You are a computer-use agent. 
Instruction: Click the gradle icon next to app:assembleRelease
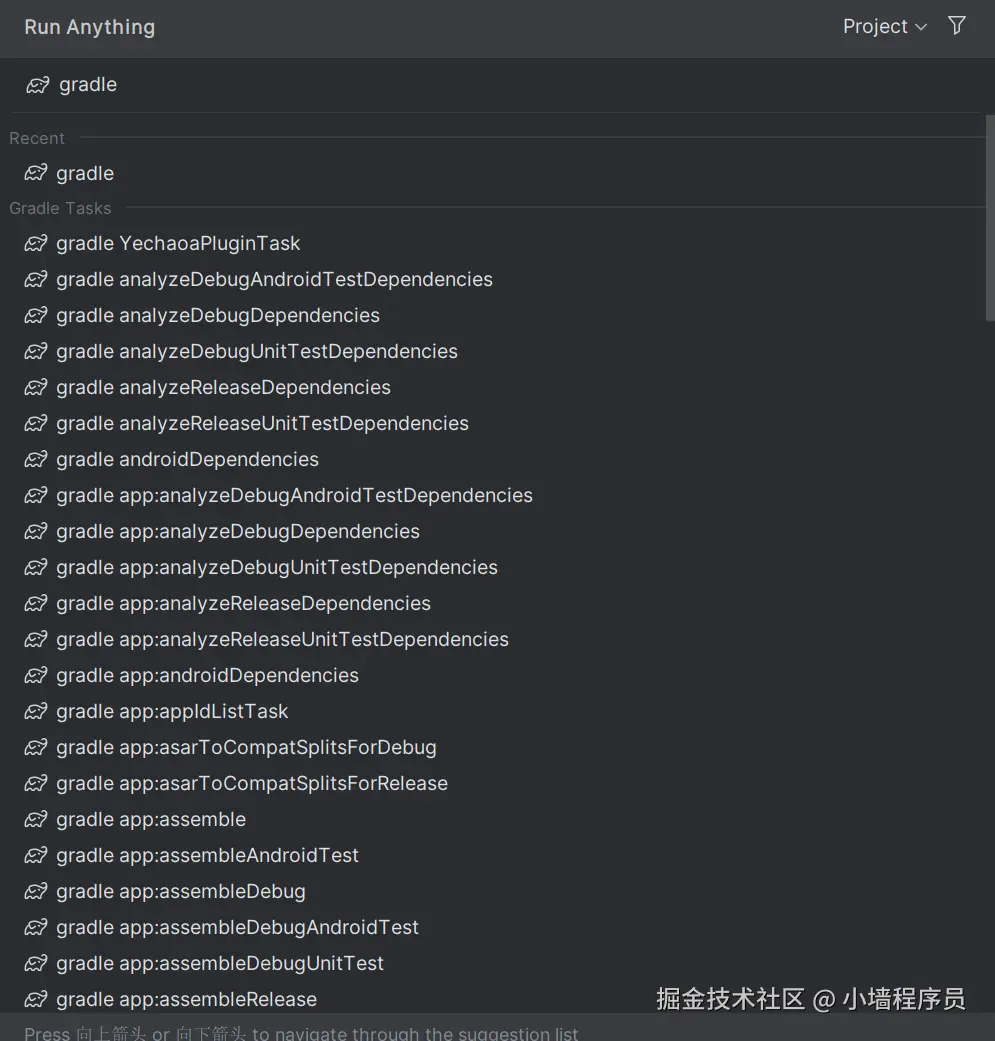pos(35,999)
